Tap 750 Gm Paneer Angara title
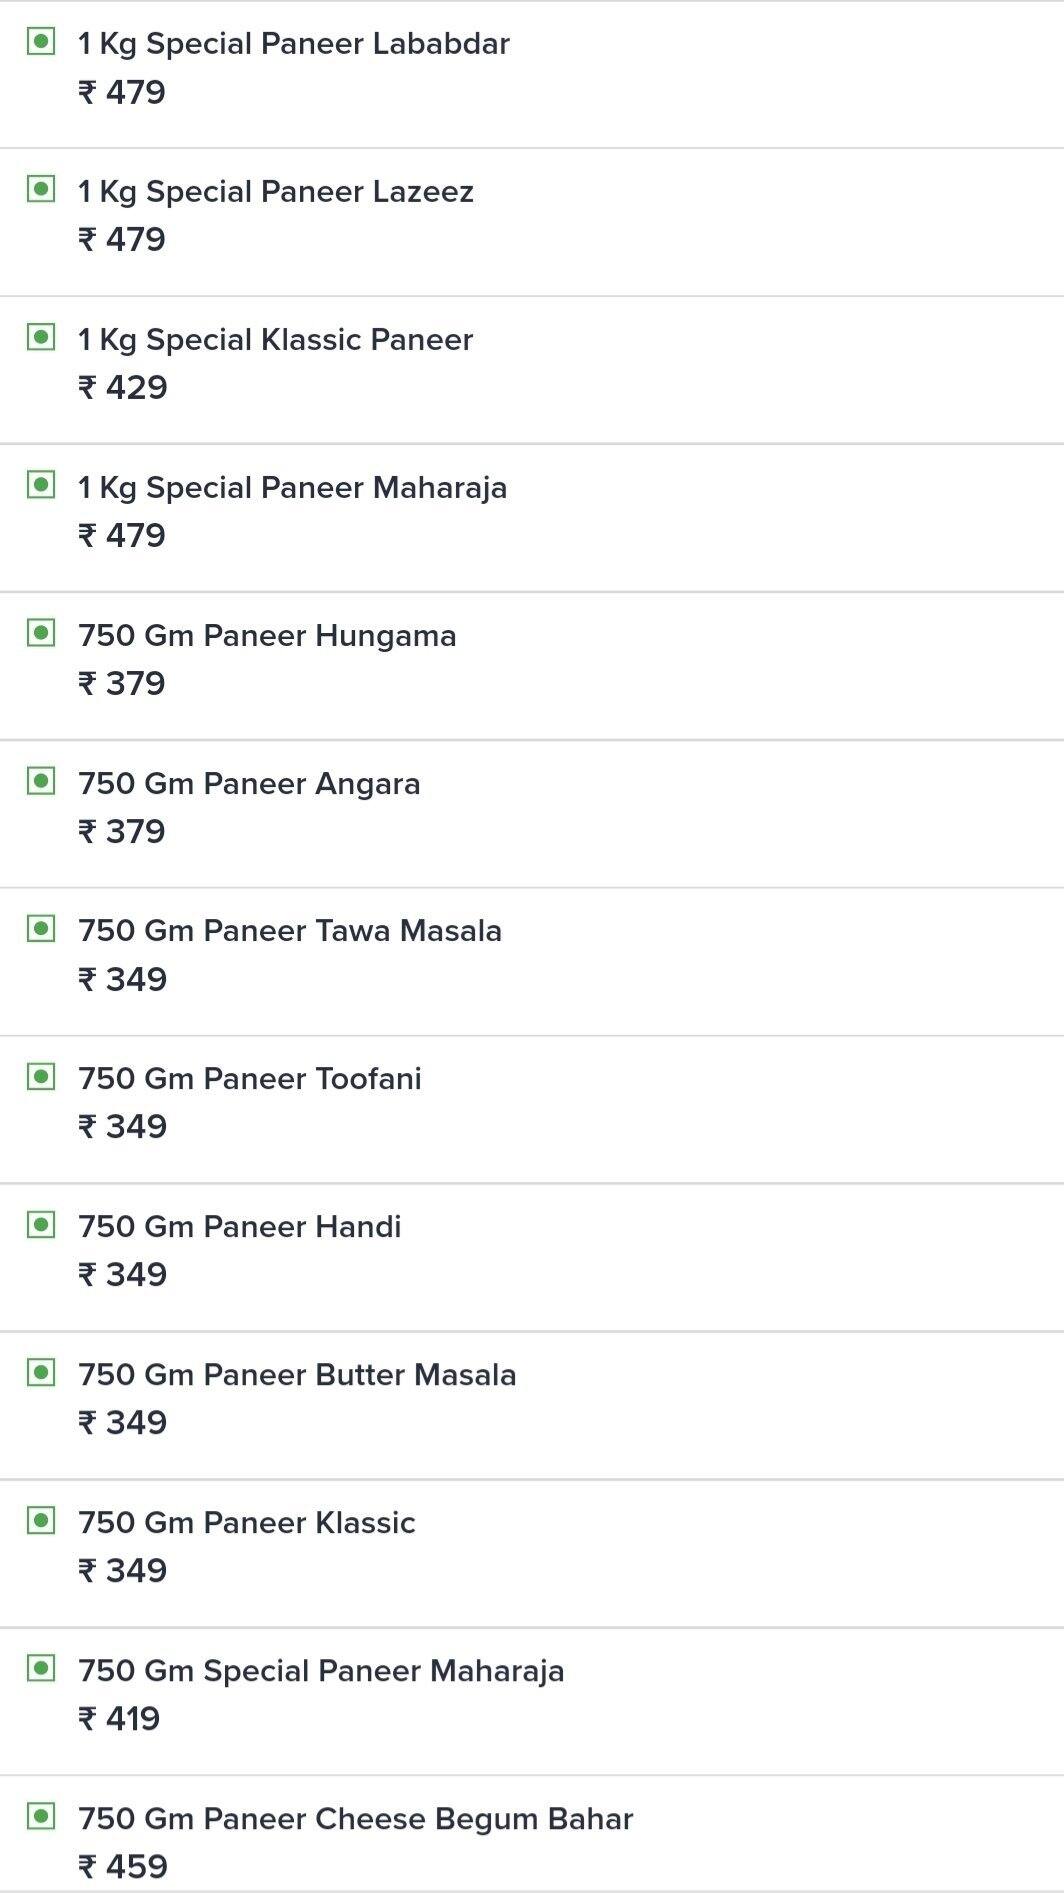 pos(249,784)
